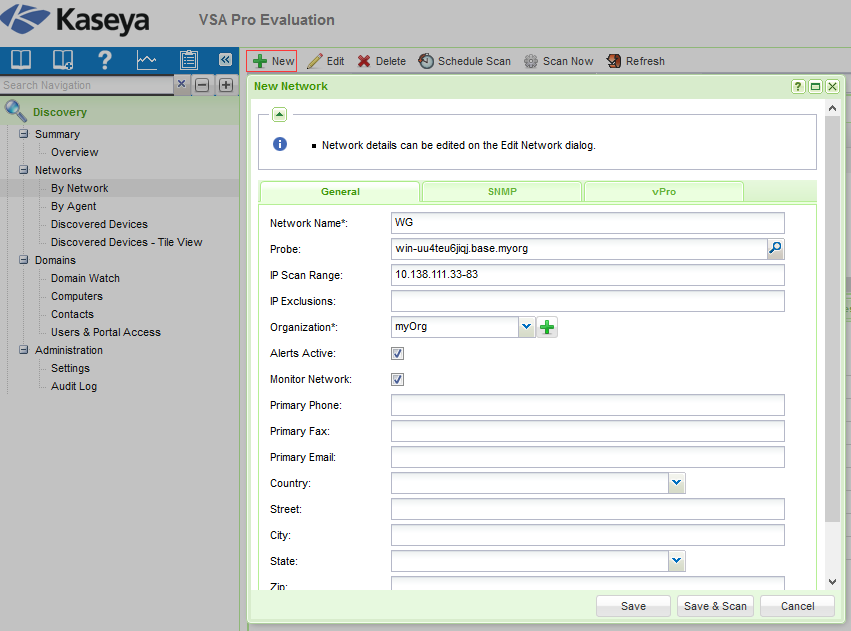Expand the State dropdown
This screenshot has width=851, height=631.
(676, 561)
